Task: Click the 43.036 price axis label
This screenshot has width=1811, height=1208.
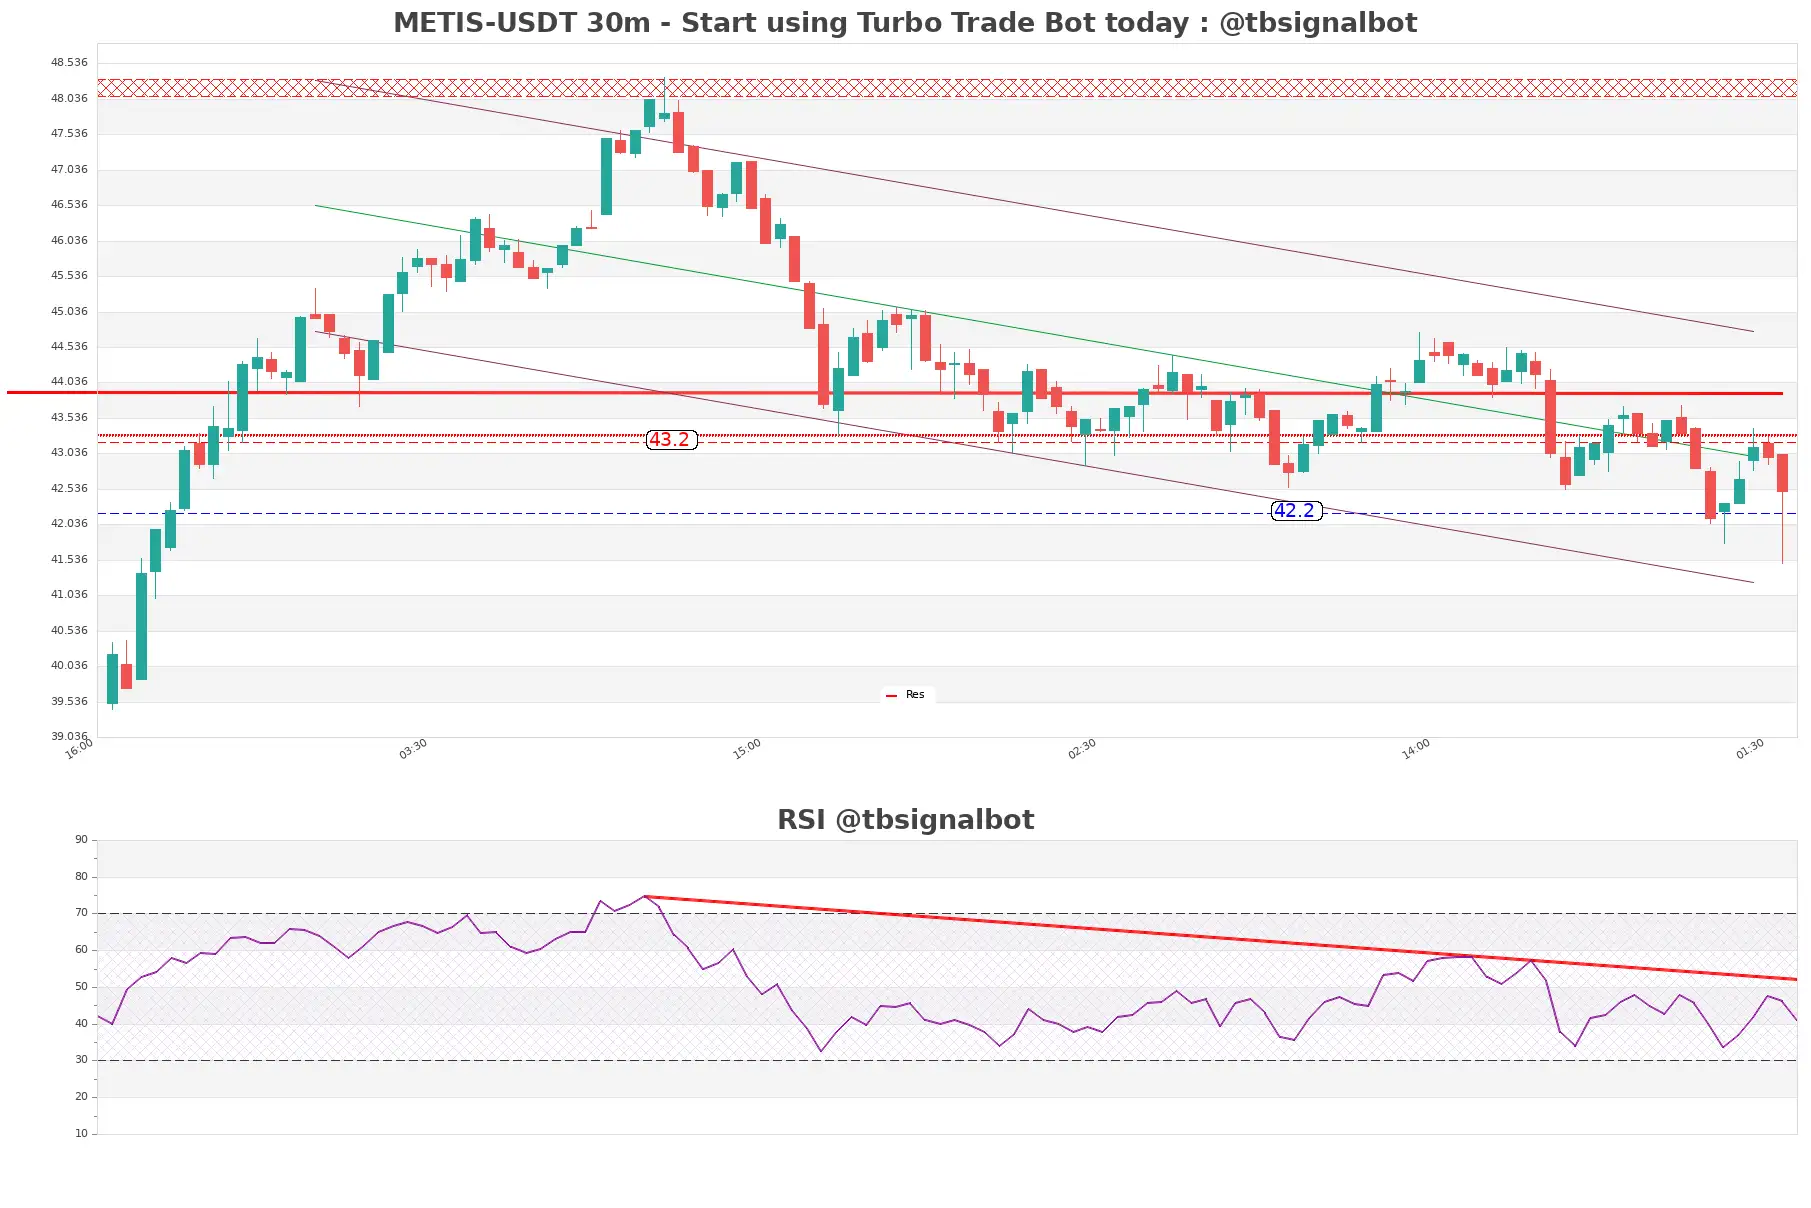Action: click(69, 452)
